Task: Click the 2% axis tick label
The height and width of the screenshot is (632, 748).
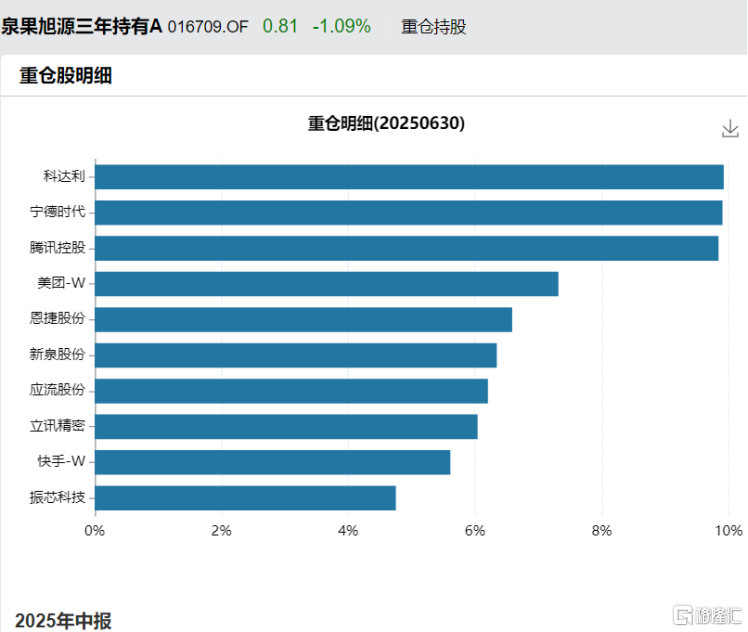Action: tap(221, 530)
